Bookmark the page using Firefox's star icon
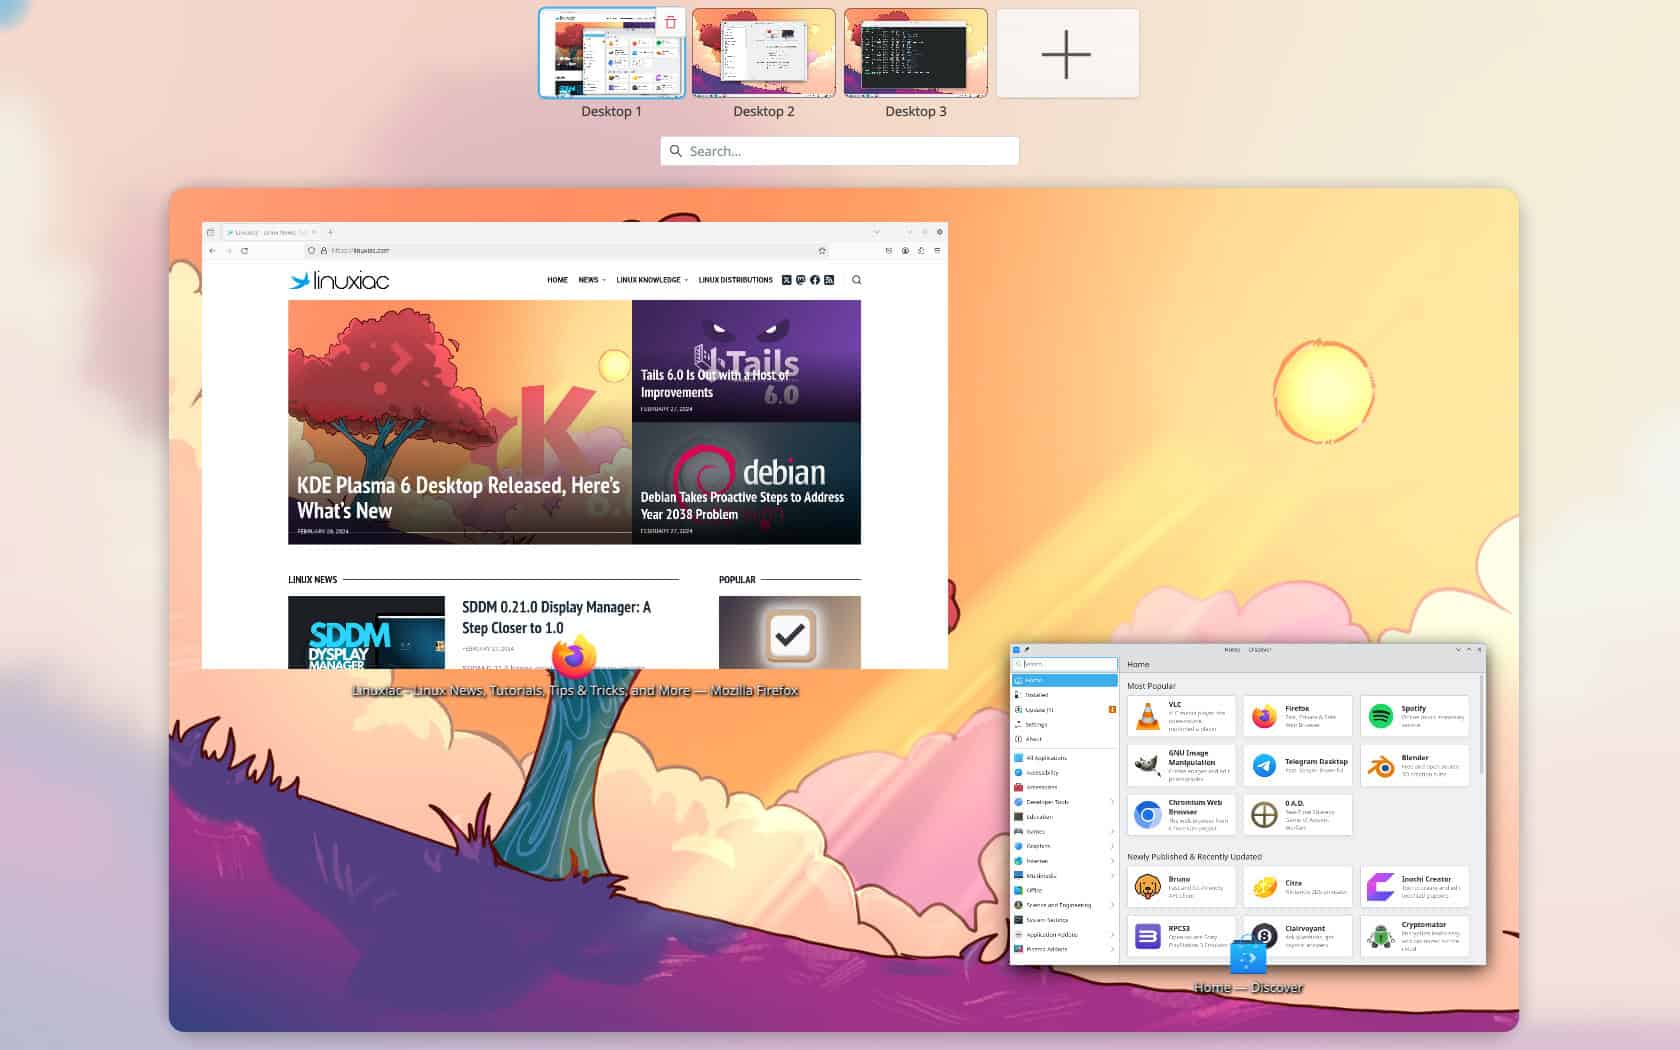1680x1050 pixels. 822,249
